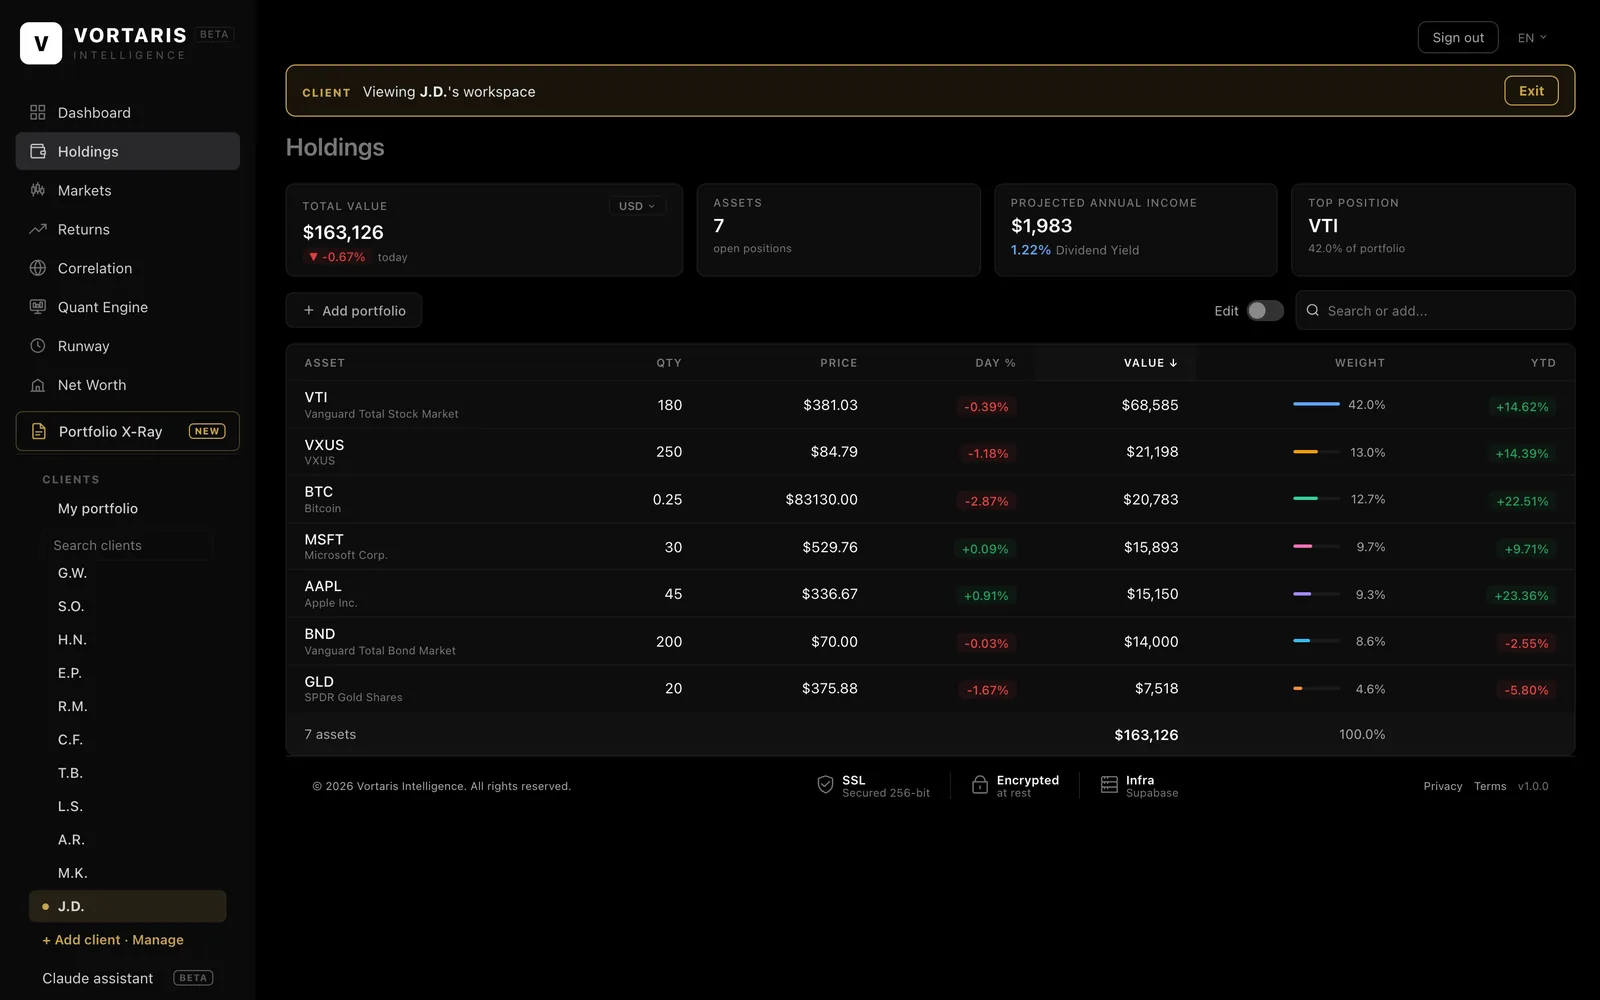
Task: Open the USD currency dropdown
Action: coord(637,206)
